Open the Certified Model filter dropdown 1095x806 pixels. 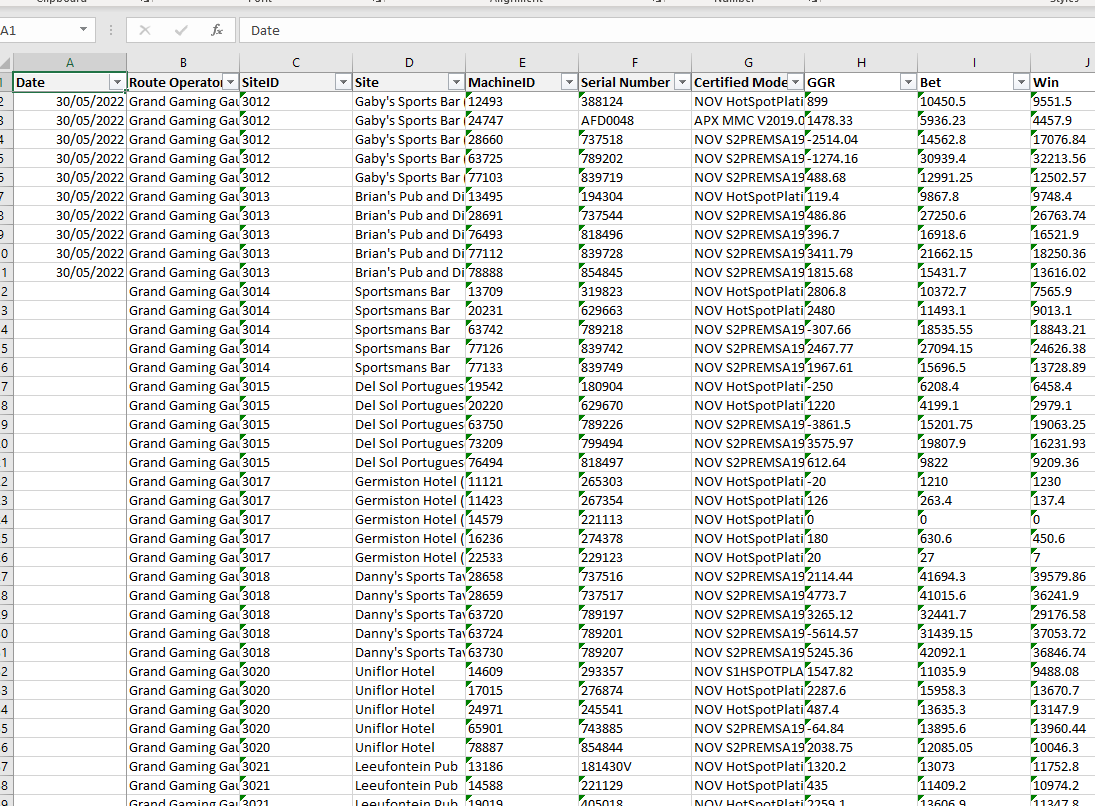(796, 82)
